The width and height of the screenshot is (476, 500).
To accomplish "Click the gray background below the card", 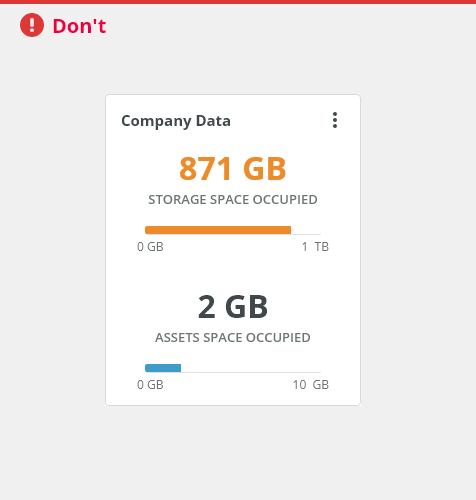I will [x=238, y=453].
